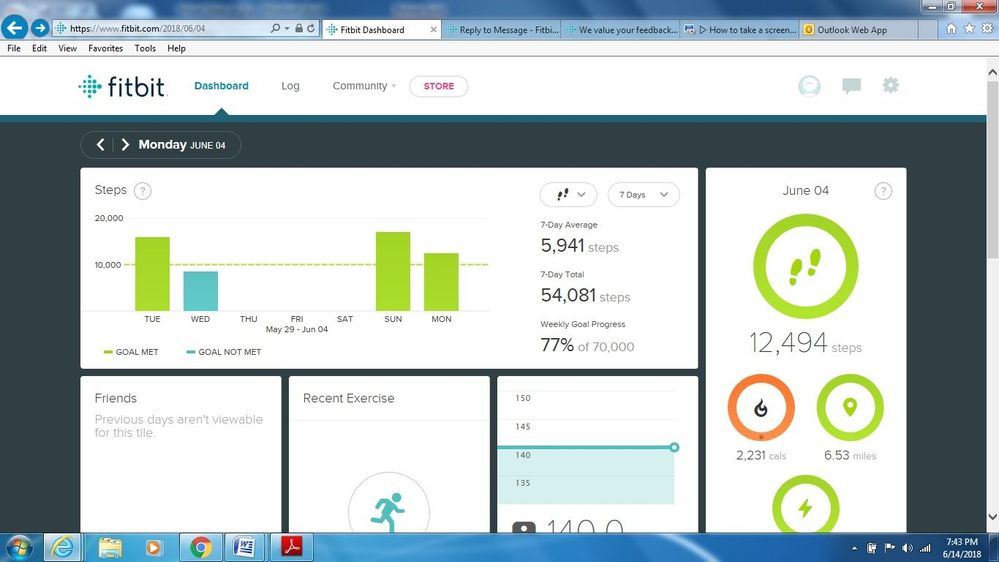The height and width of the screenshot is (562, 999).
Task: Click the profile avatar icon
Action: 809,86
